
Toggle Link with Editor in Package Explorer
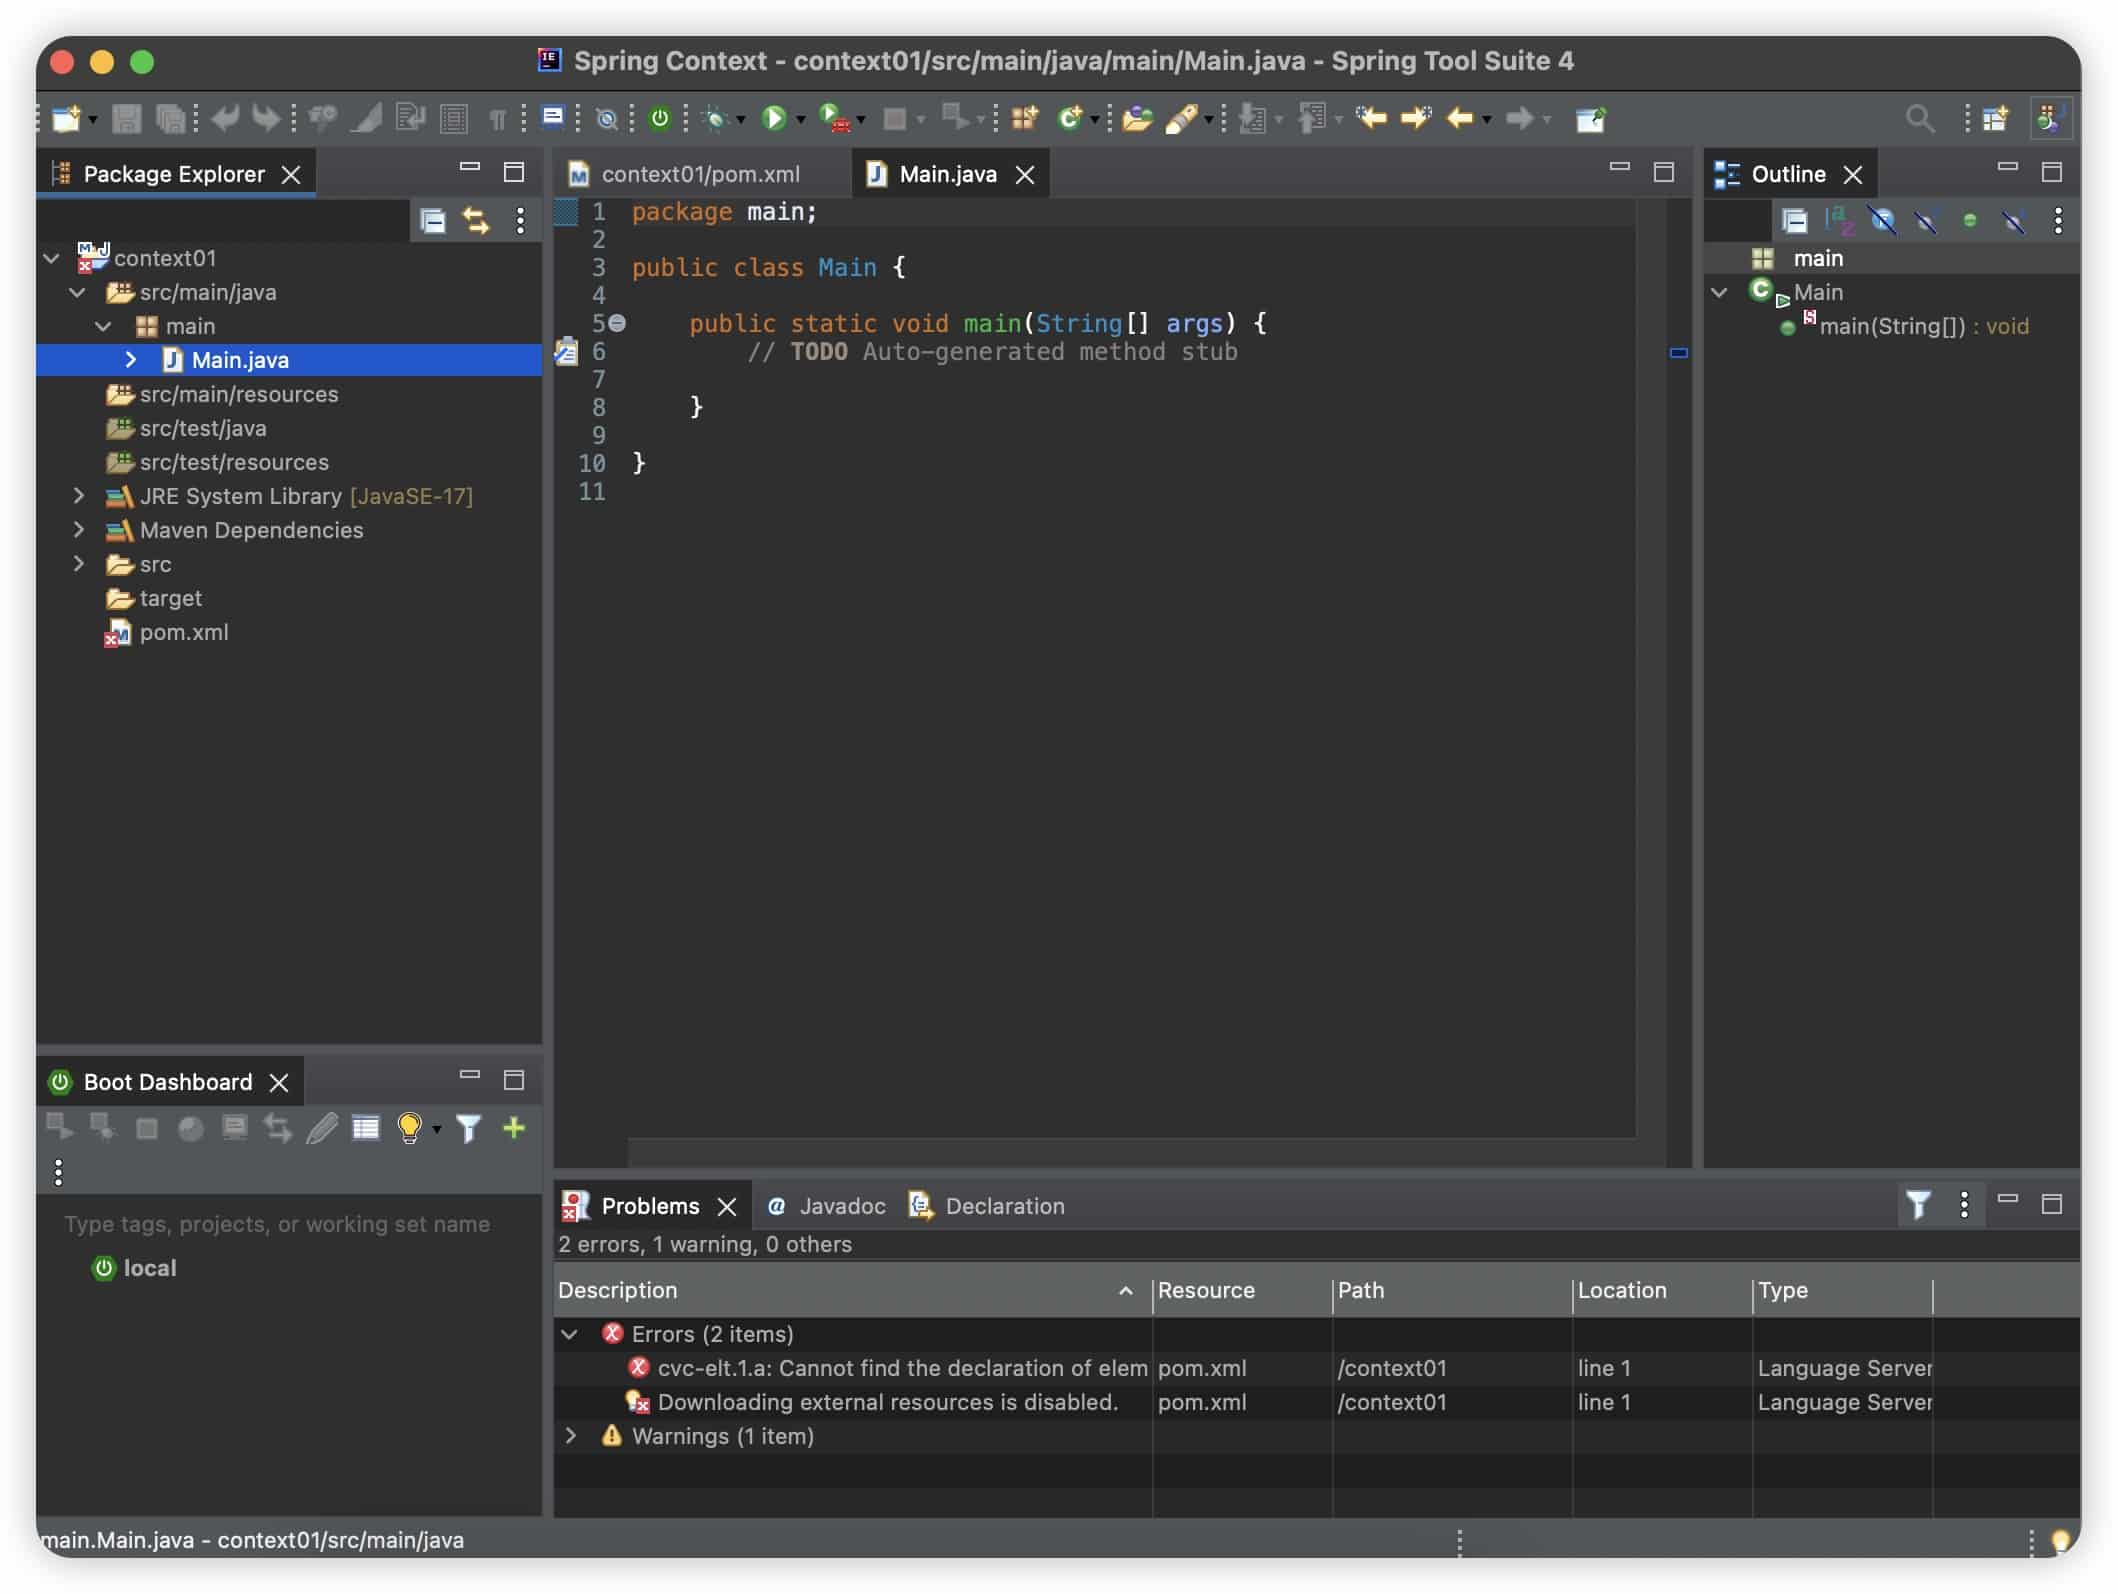476,220
